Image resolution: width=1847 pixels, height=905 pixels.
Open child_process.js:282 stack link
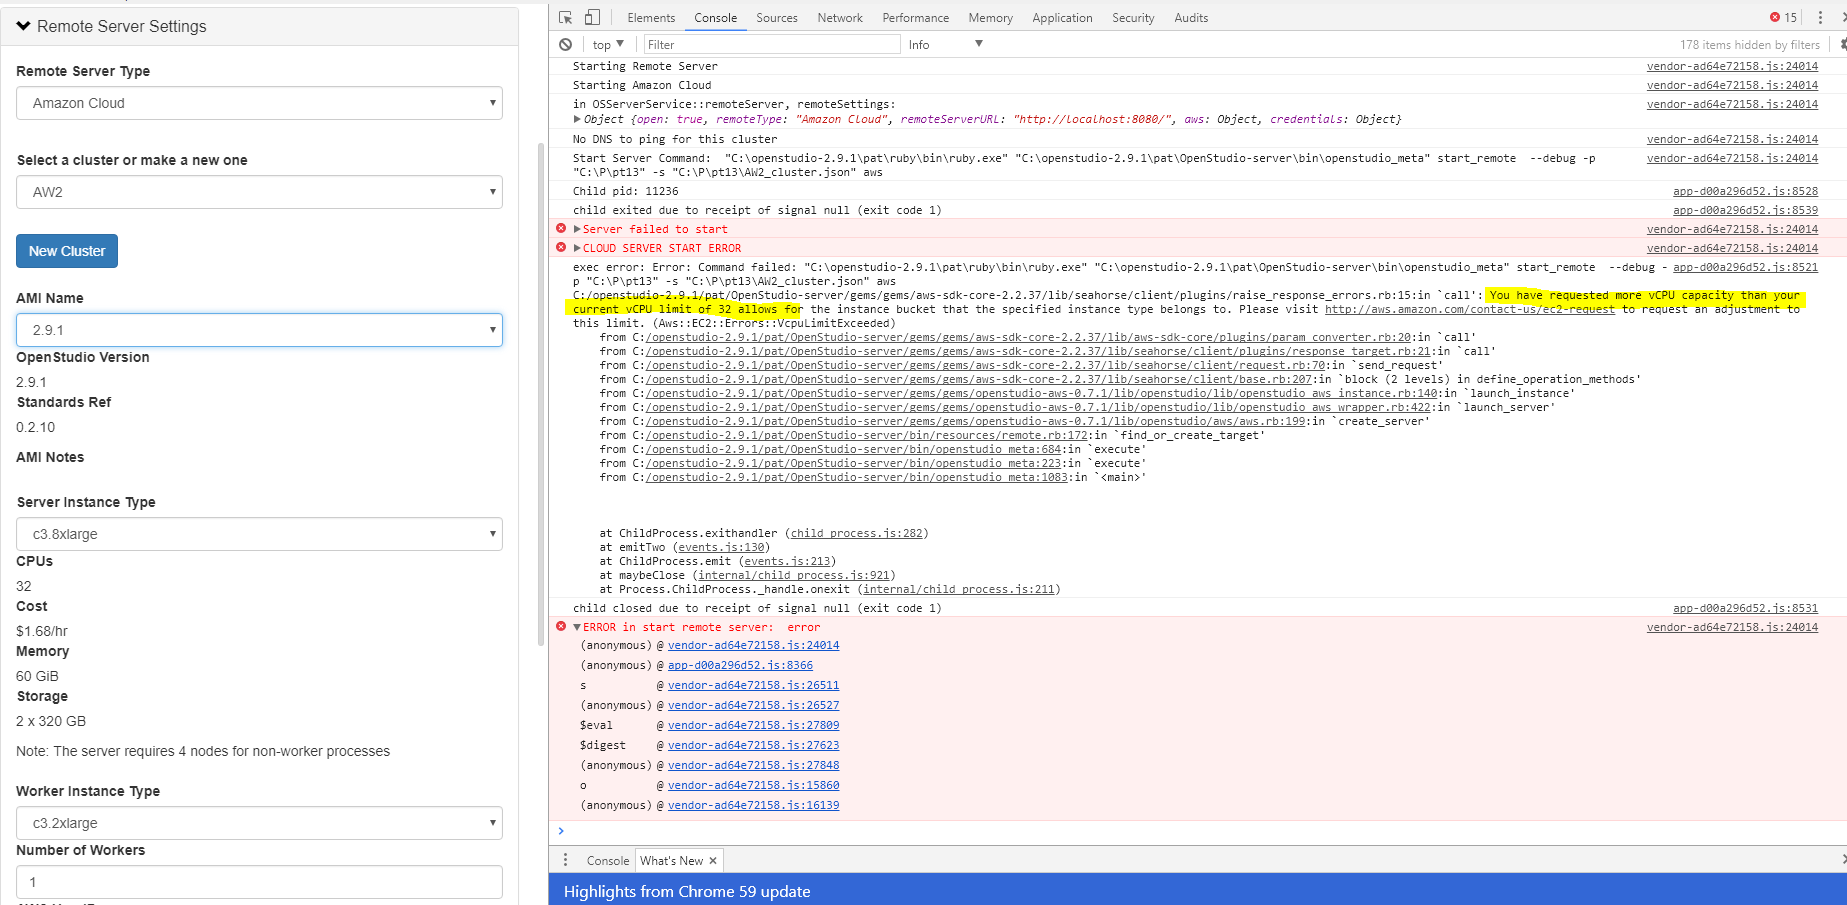(x=857, y=533)
